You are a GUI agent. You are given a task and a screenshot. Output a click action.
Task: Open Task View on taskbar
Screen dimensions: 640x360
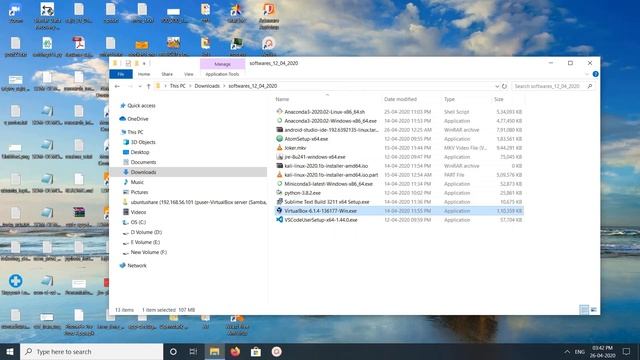[193, 351]
